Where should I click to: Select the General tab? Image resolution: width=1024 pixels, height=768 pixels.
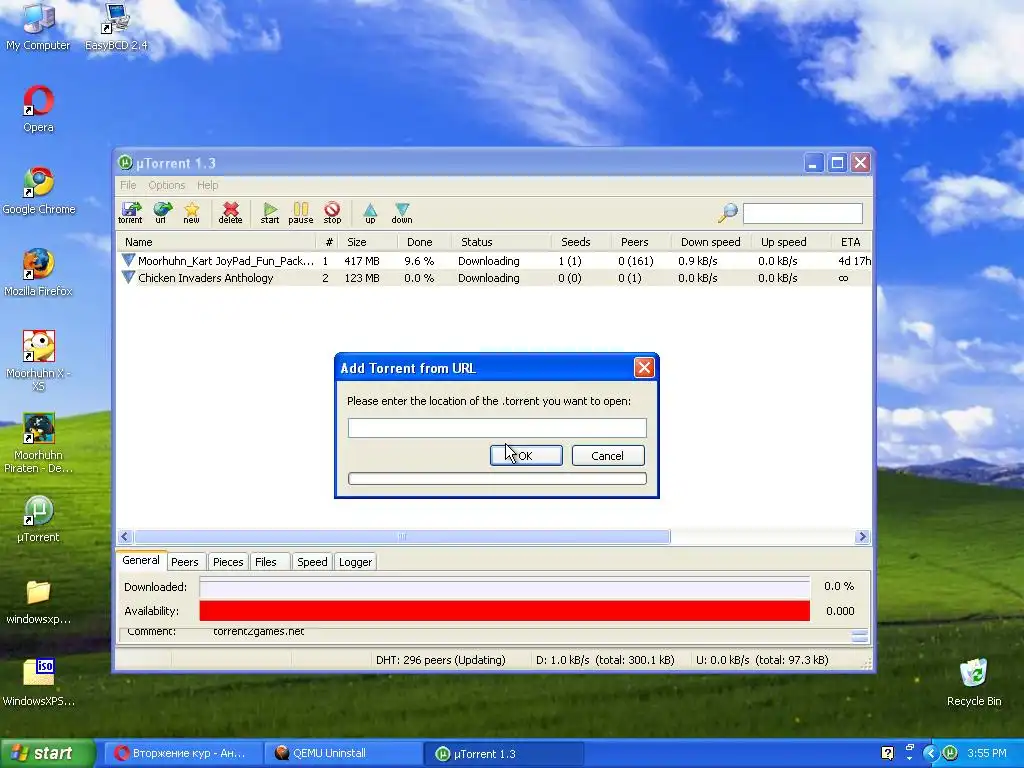140,560
